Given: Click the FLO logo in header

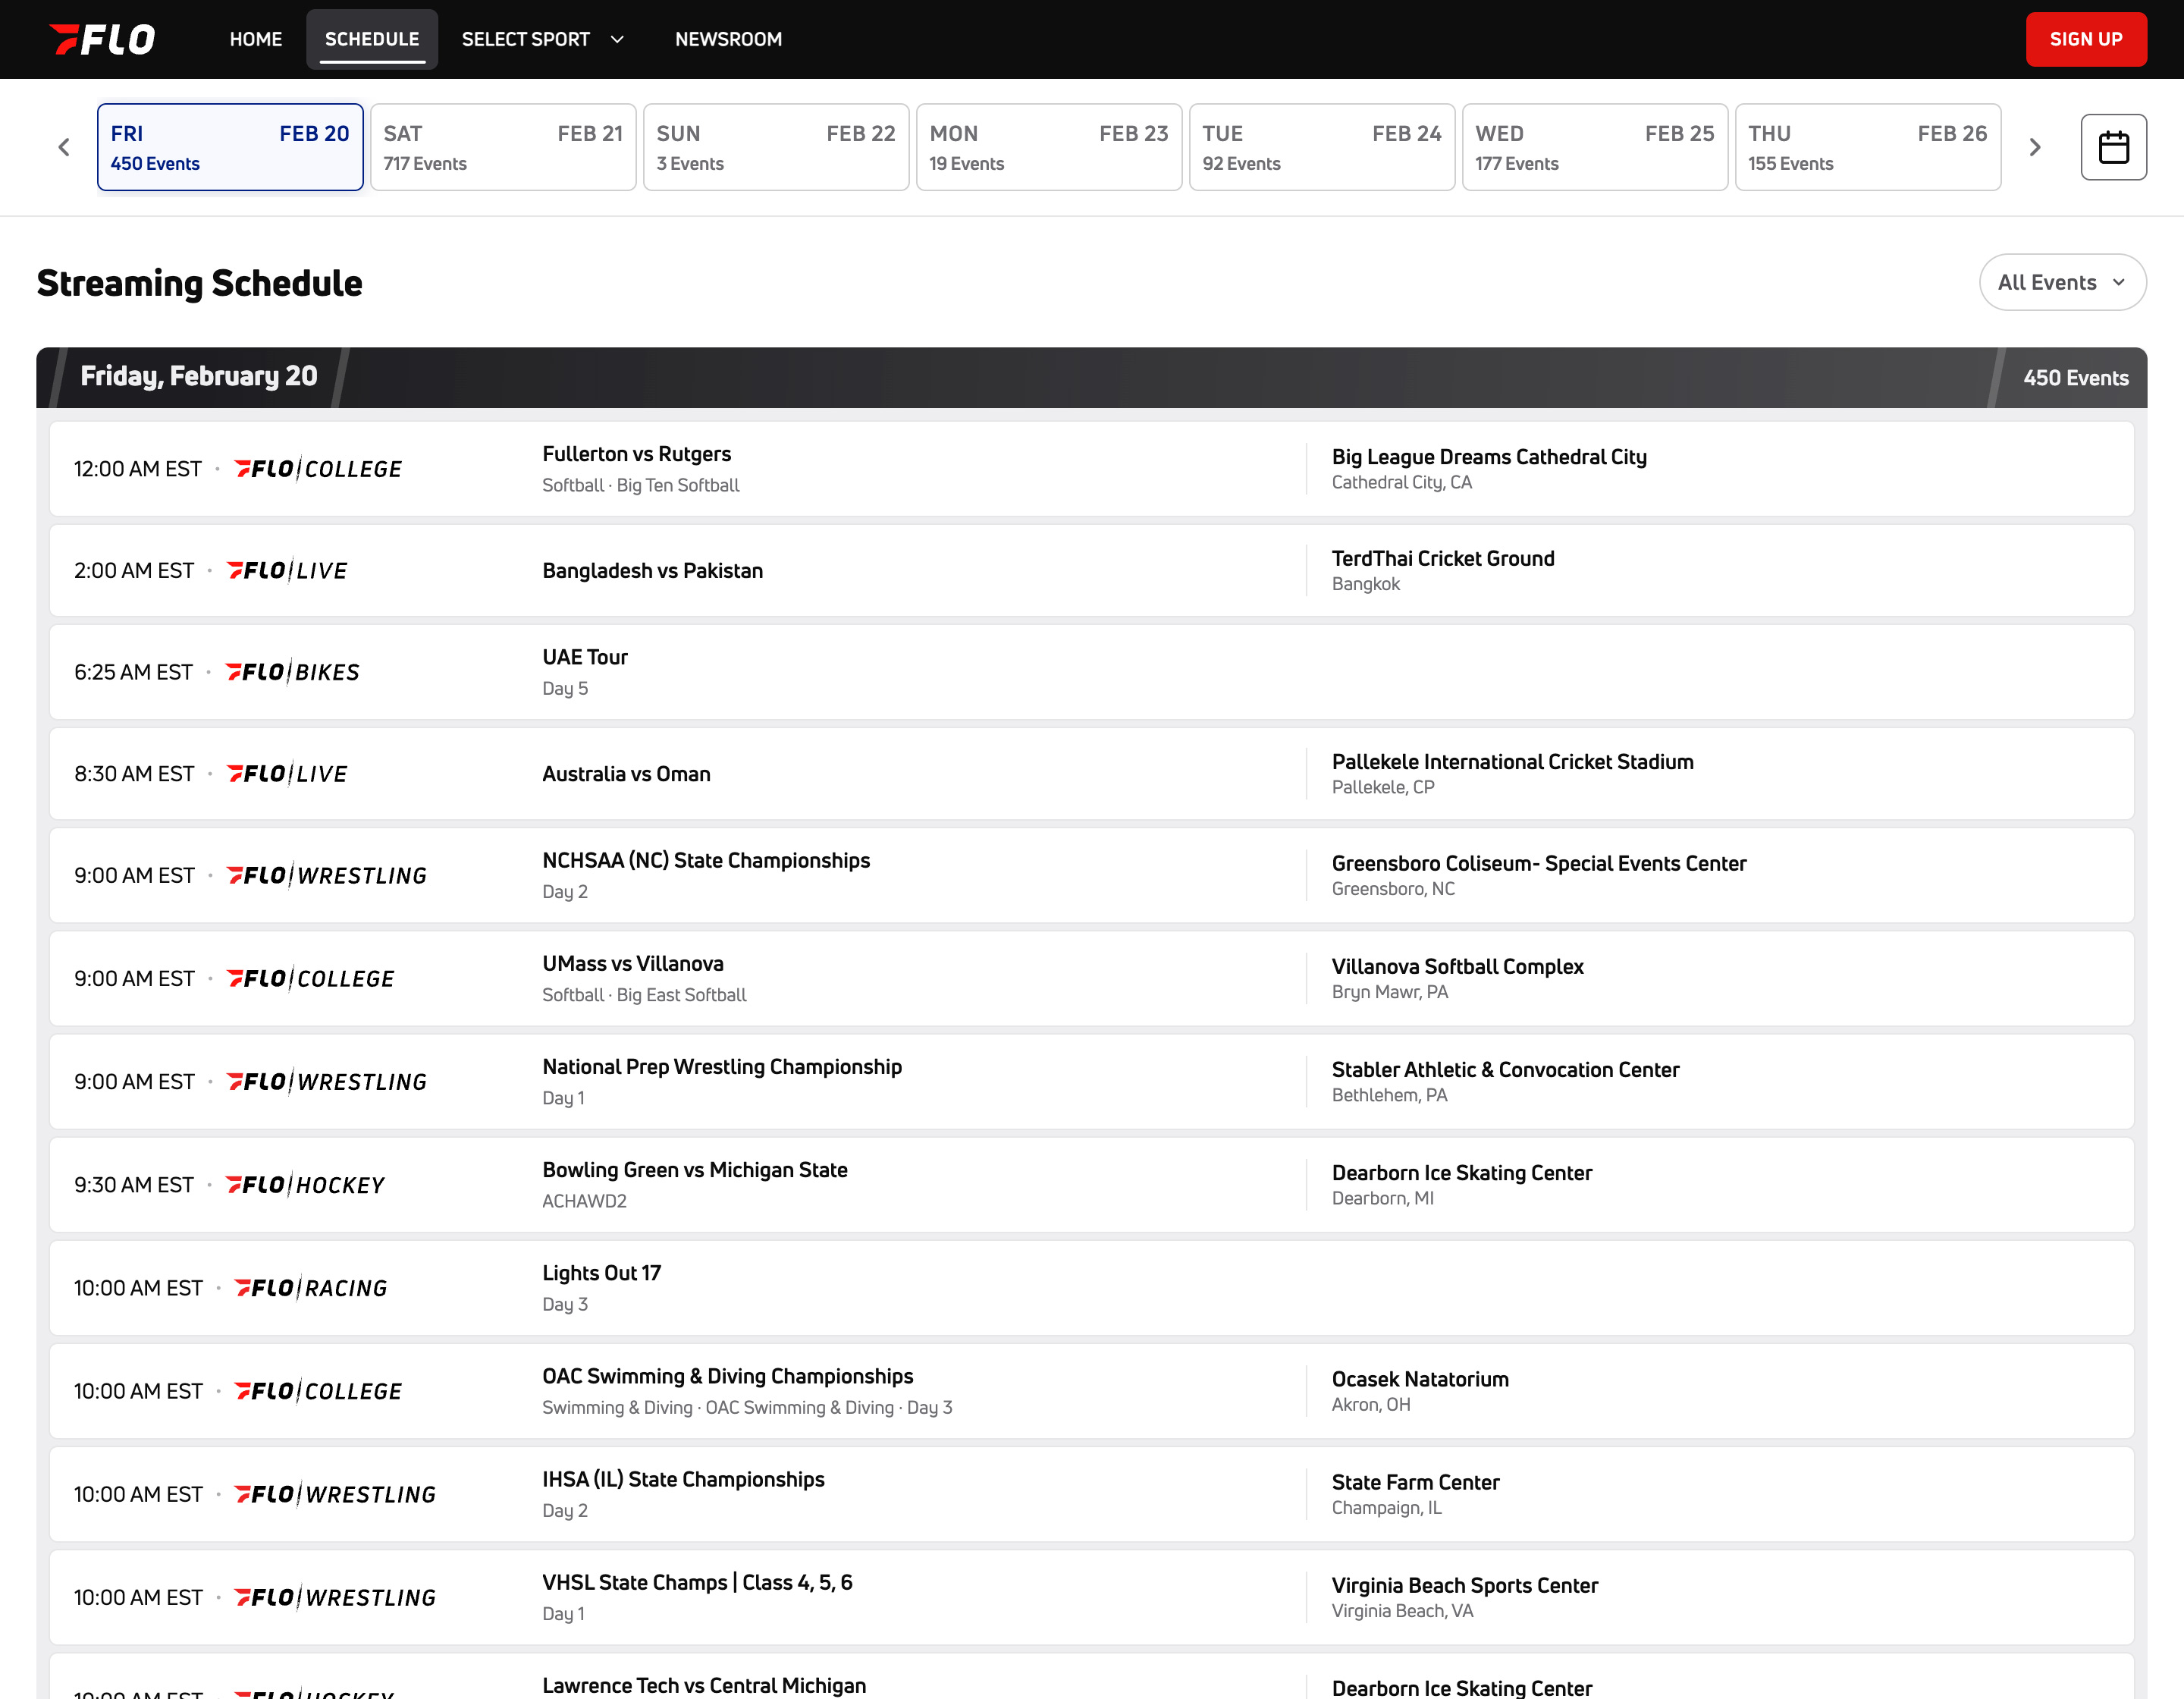Looking at the screenshot, I should (x=102, y=39).
